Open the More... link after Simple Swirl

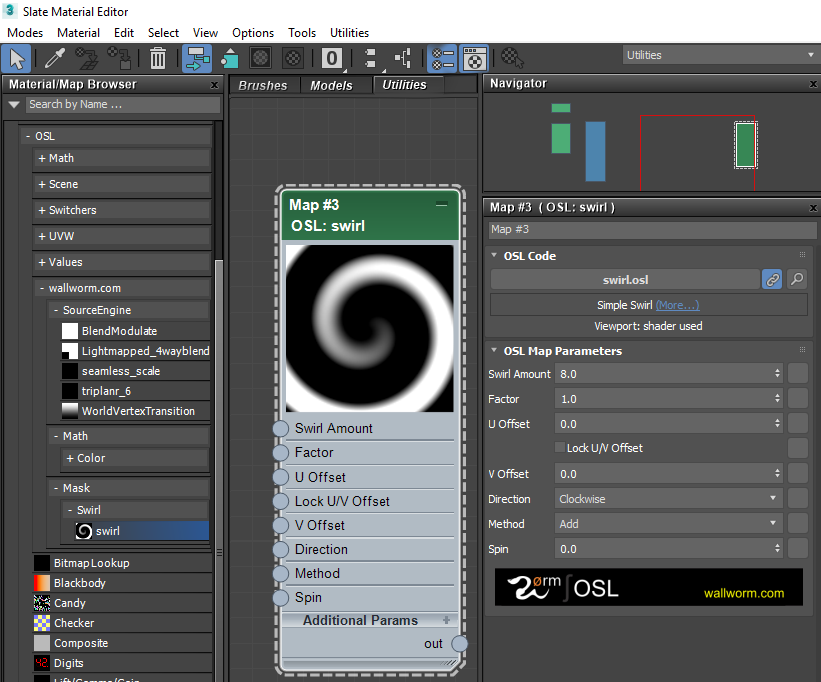pos(678,305)
